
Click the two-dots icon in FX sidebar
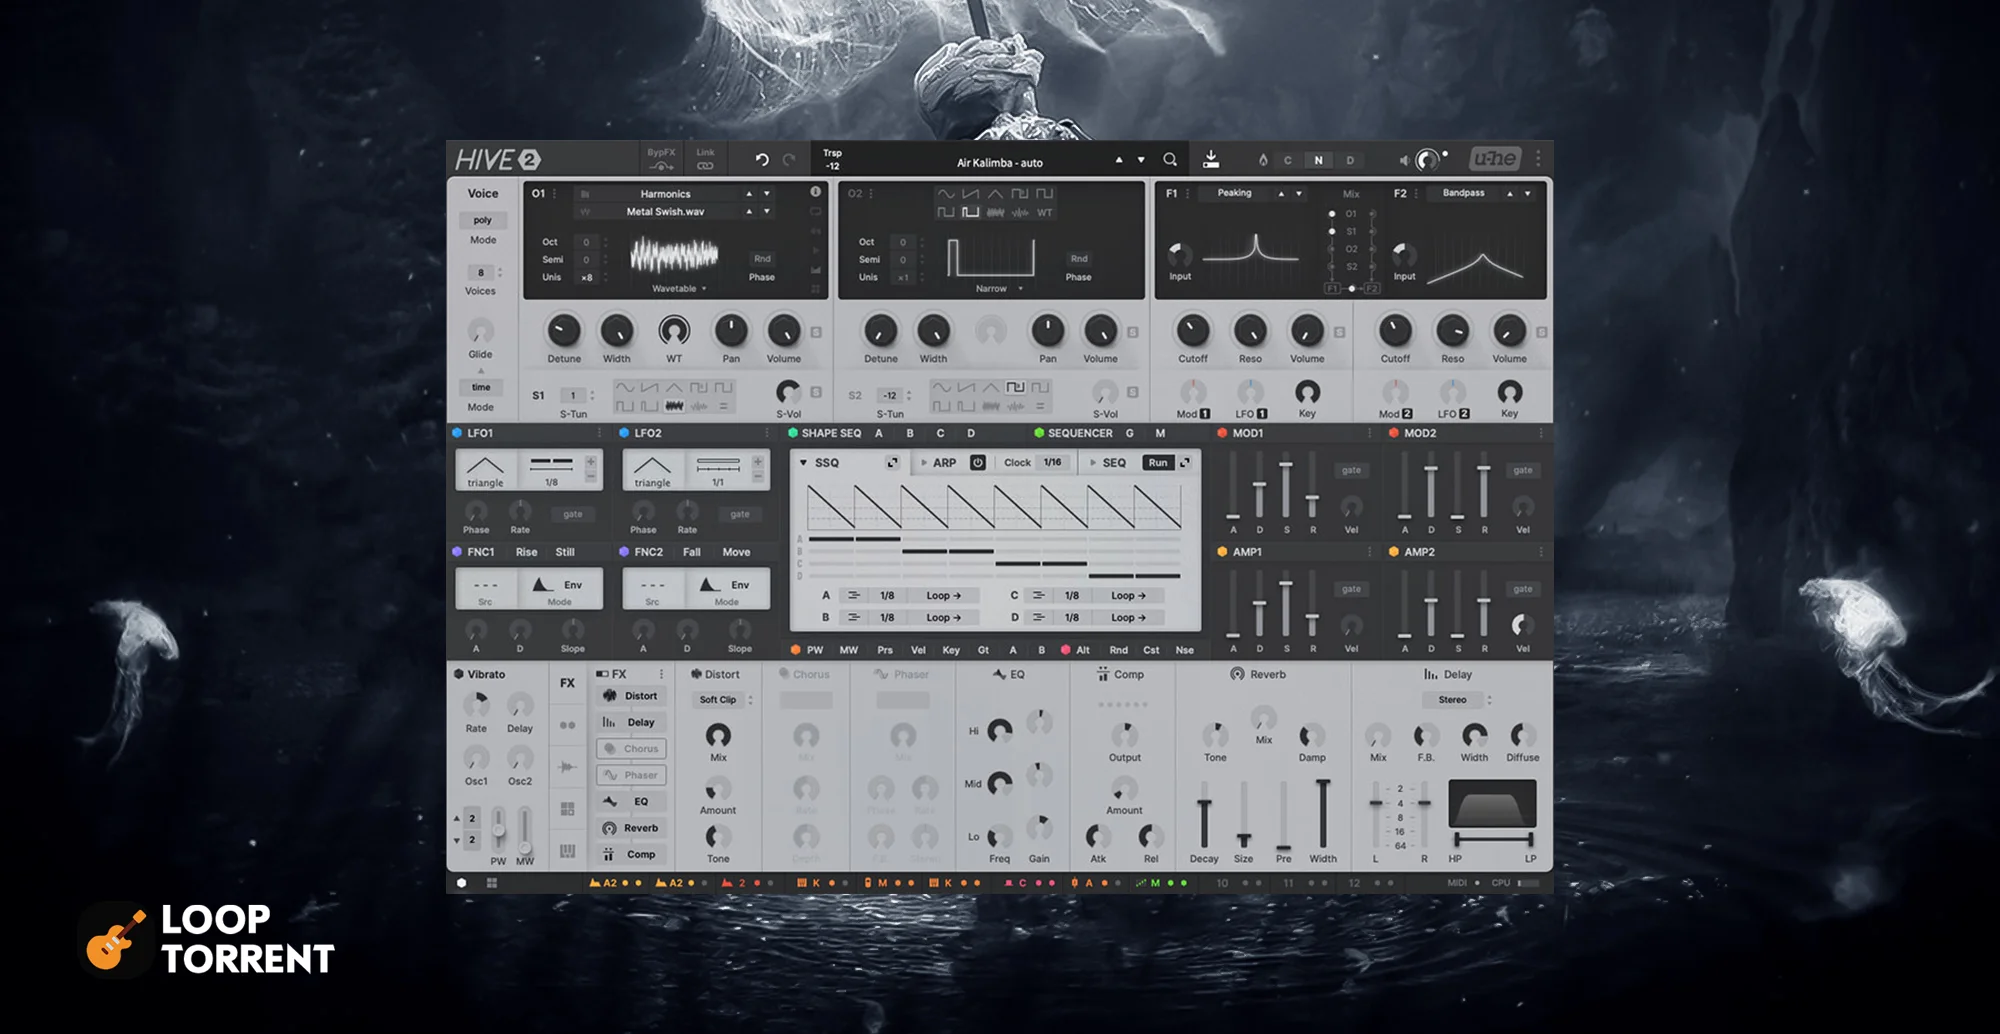[567, 725]
